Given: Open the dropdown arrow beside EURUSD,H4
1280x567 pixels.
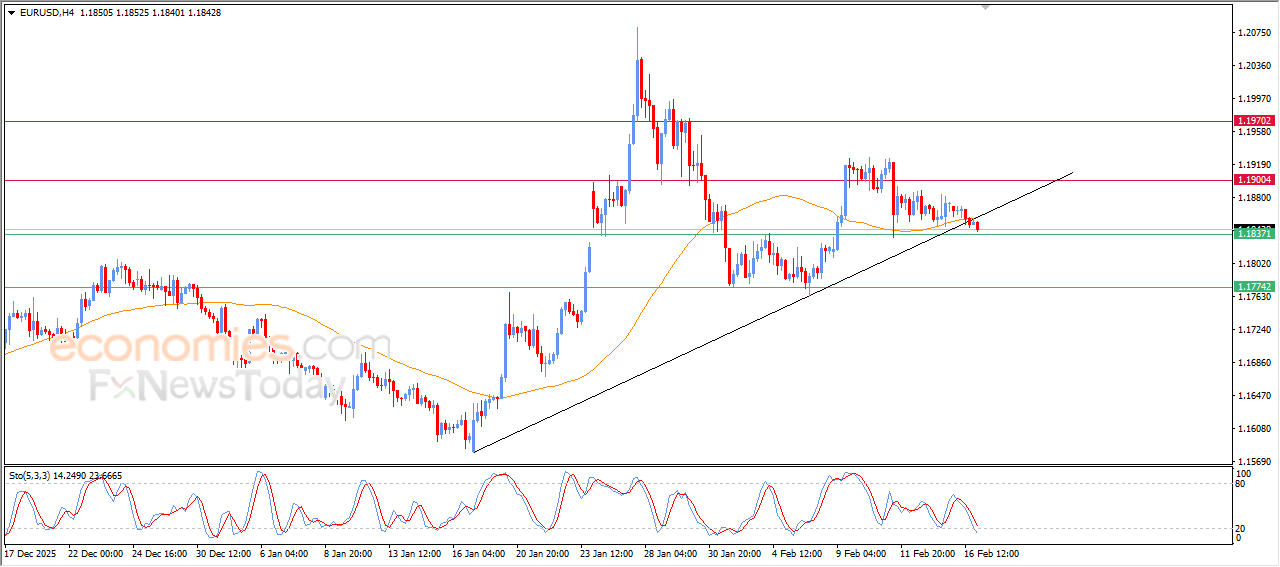Looking at the screenshot, I should pyautogui.click(x=11, y=12).
